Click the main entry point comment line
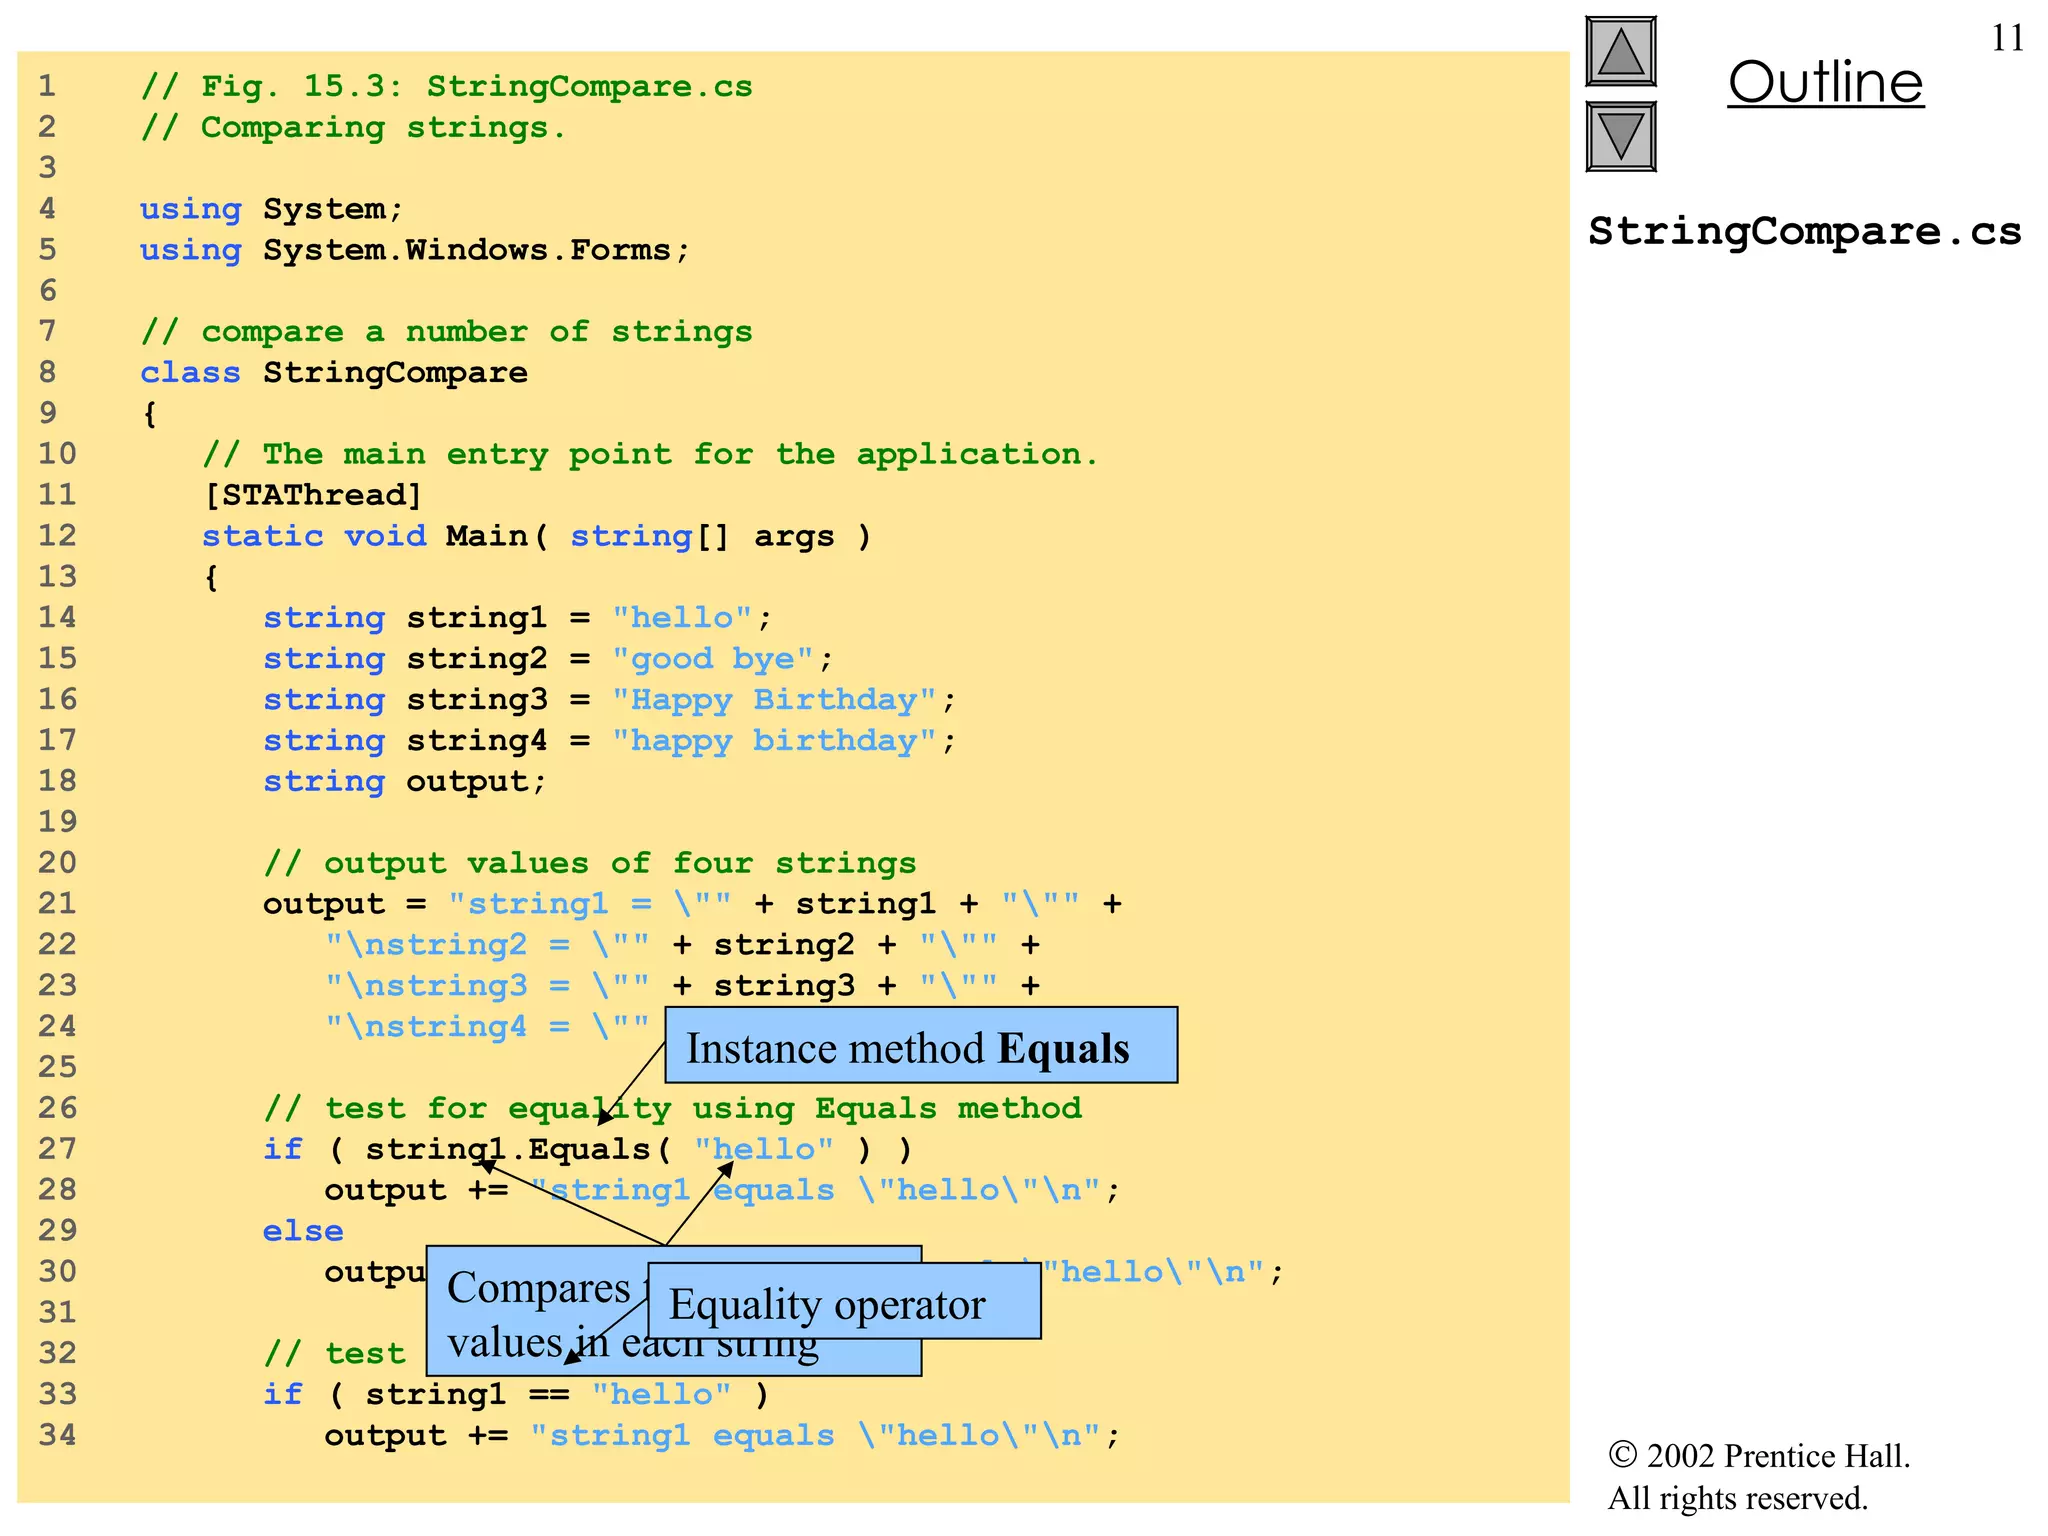 pyautogui.click(x=650, y=455)
